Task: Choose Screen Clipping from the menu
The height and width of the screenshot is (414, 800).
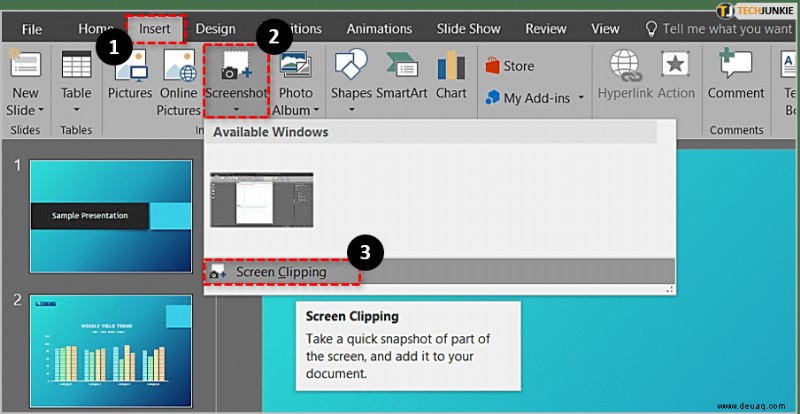Action: [x=439, y=272]
